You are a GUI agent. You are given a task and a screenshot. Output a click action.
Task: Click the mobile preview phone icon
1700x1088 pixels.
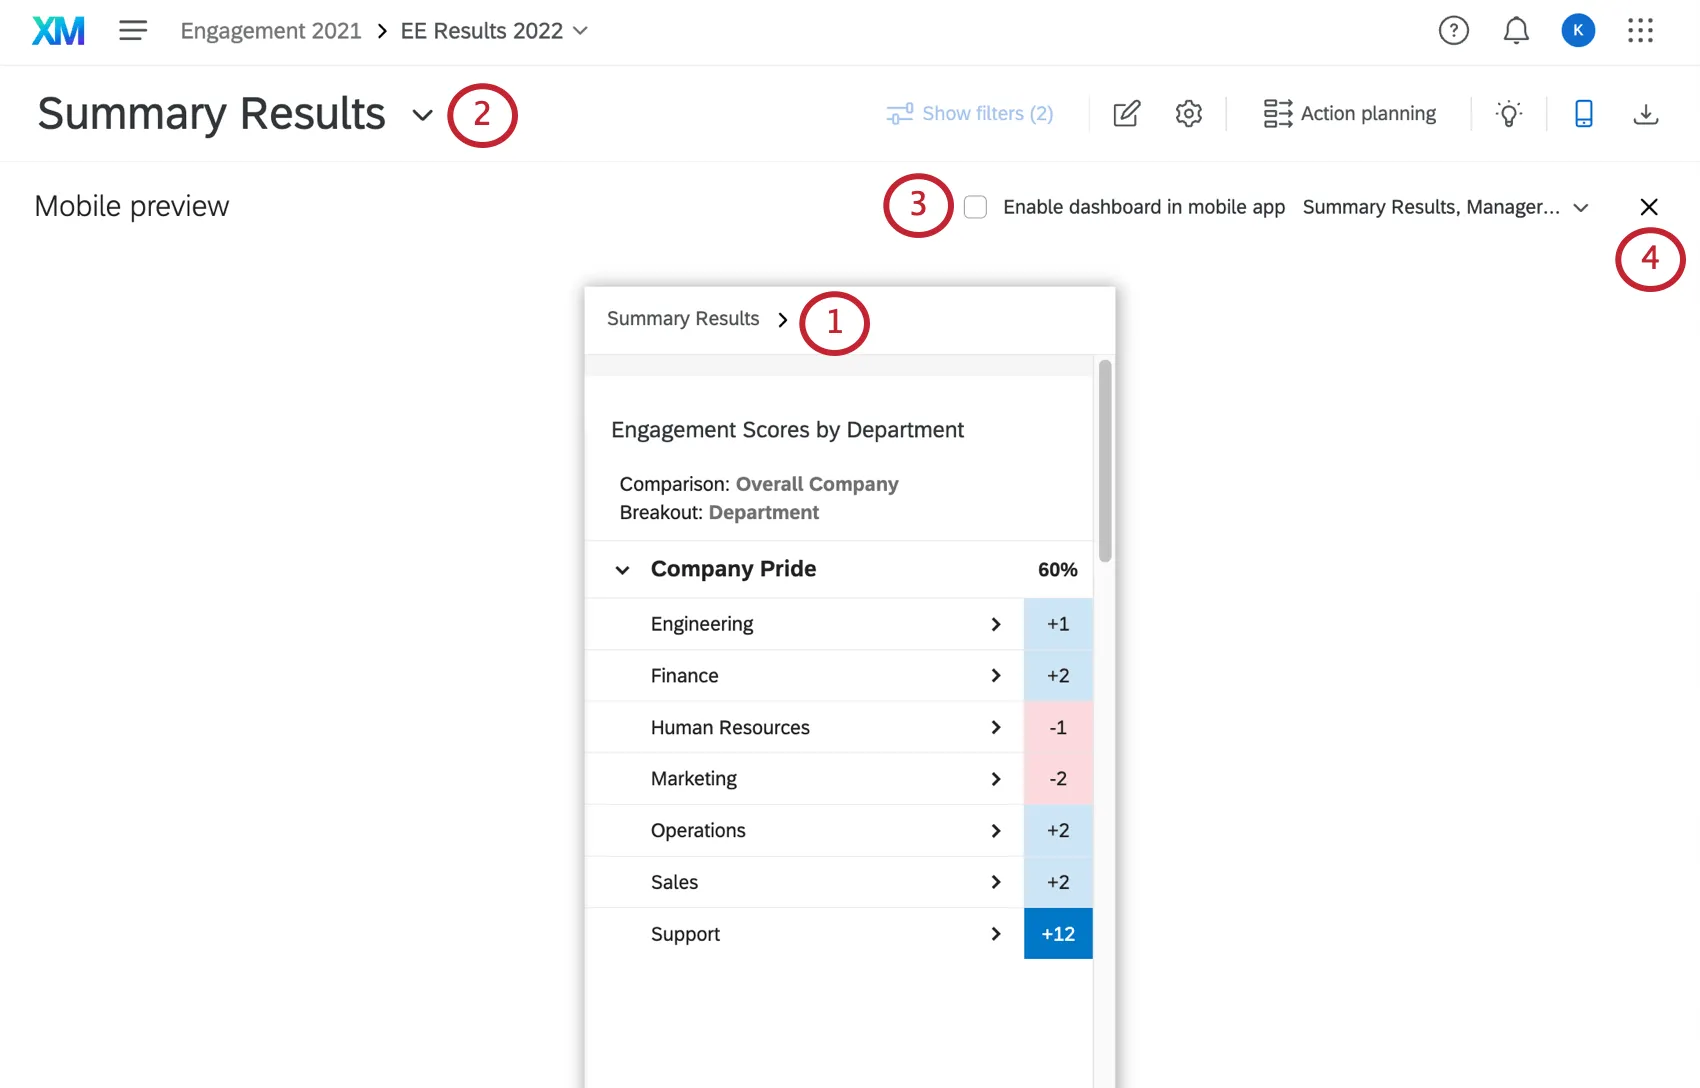(x=1583, y=113)
